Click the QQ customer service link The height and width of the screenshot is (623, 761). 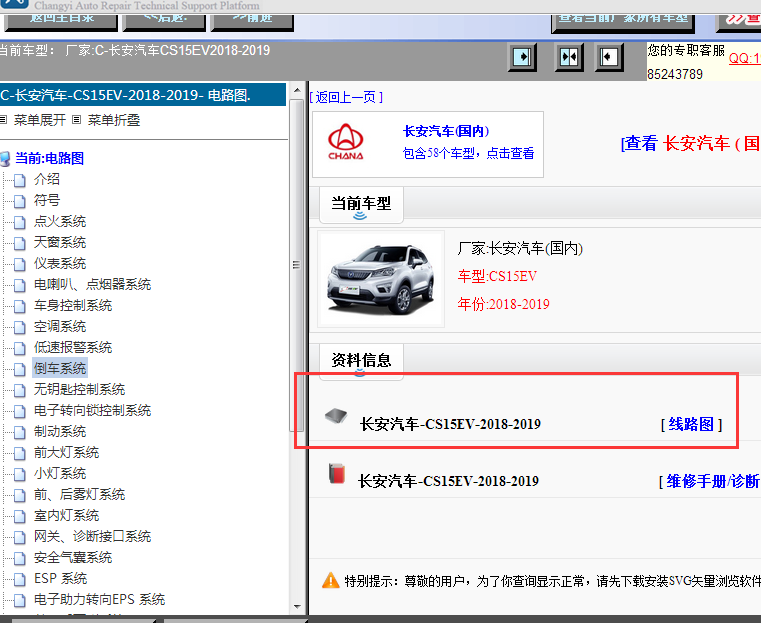click(x=744, y=58)
